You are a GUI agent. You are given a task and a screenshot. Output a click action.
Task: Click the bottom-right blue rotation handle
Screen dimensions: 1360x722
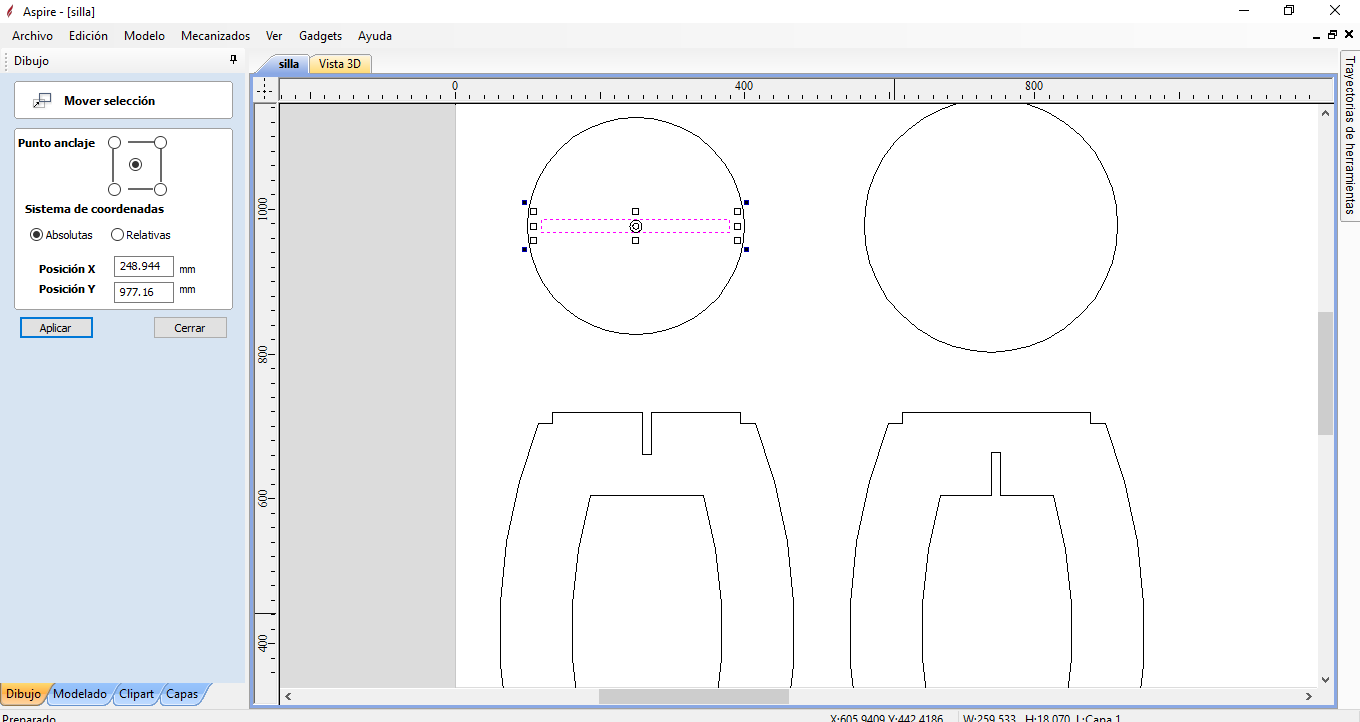point(746,249)
